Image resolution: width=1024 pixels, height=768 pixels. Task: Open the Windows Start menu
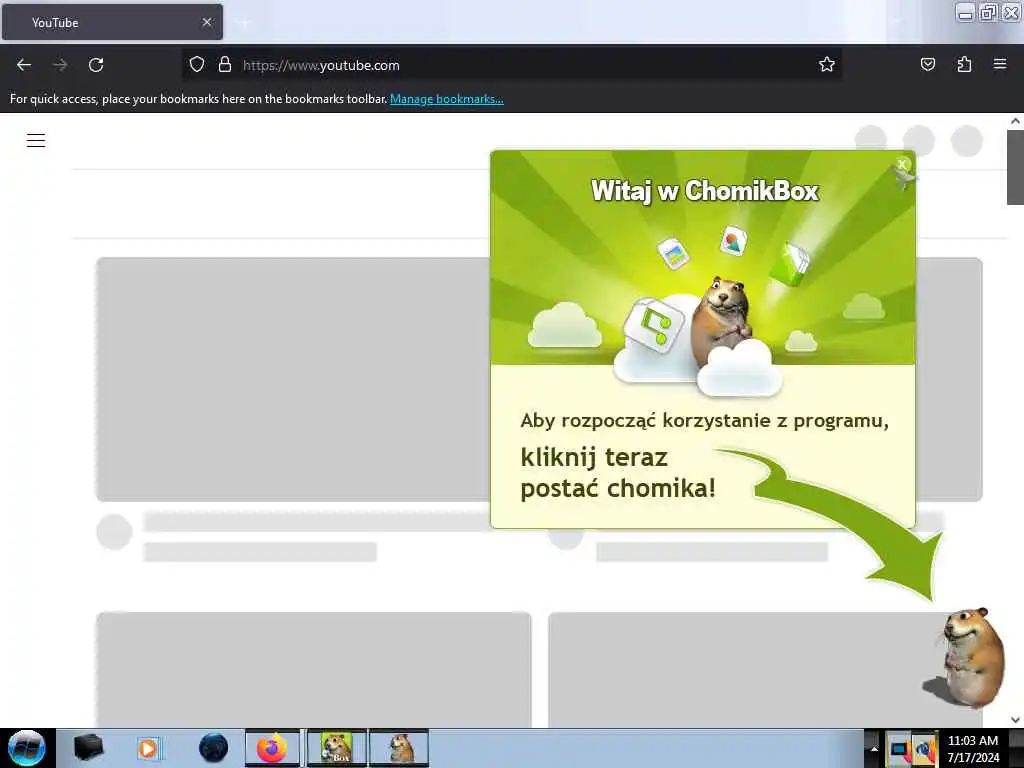click(27, 748)
